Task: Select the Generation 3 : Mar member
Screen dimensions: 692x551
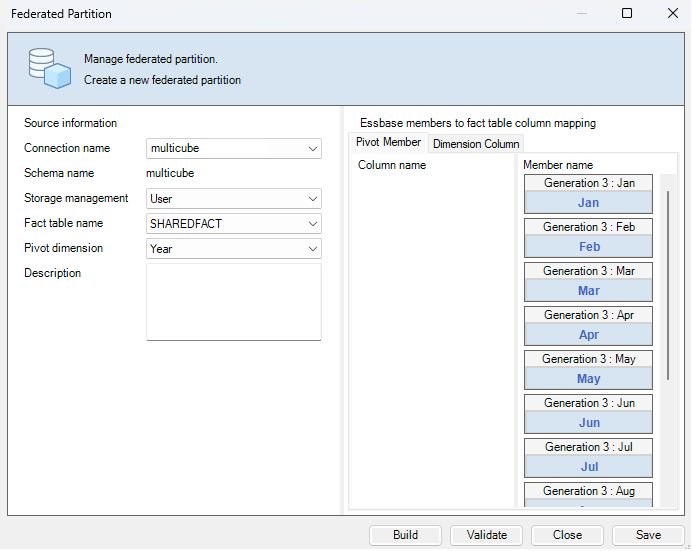Action: tap(588, 282)
